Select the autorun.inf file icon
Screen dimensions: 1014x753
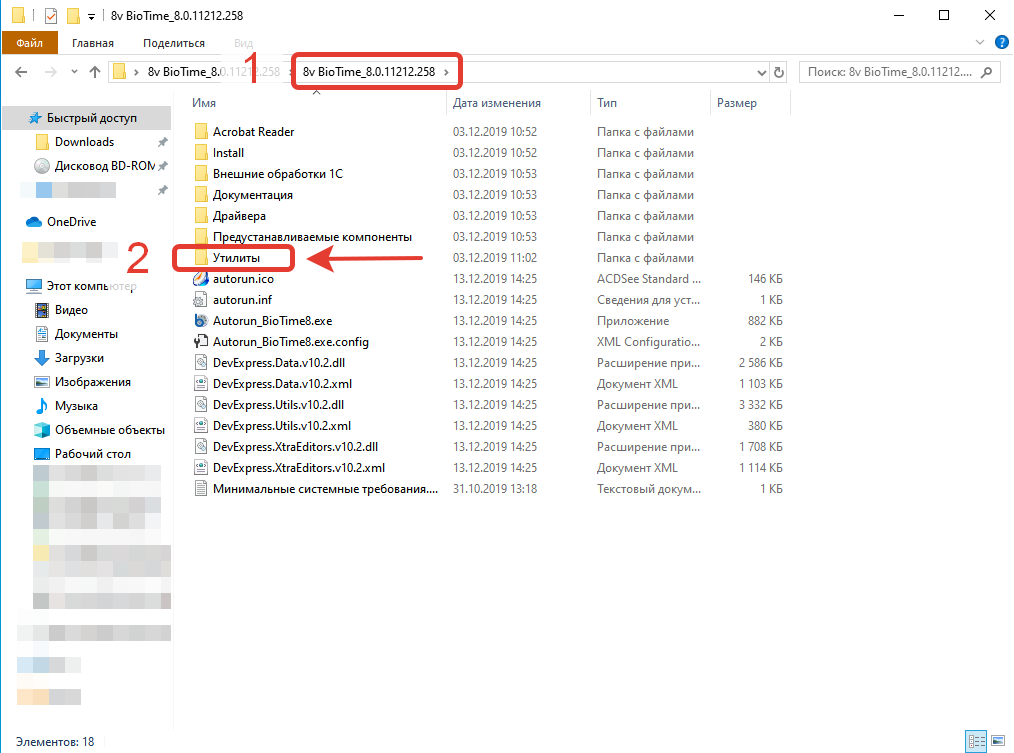tap(201, 300)
